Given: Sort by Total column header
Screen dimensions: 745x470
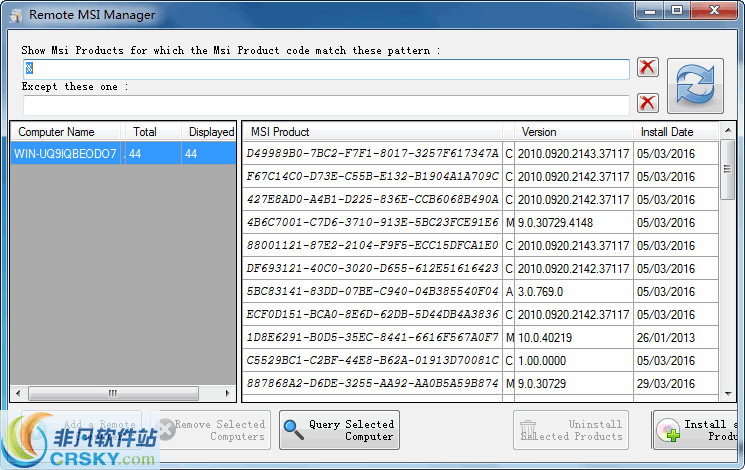Looking at the screenshot, I should [x=151, y=132].
